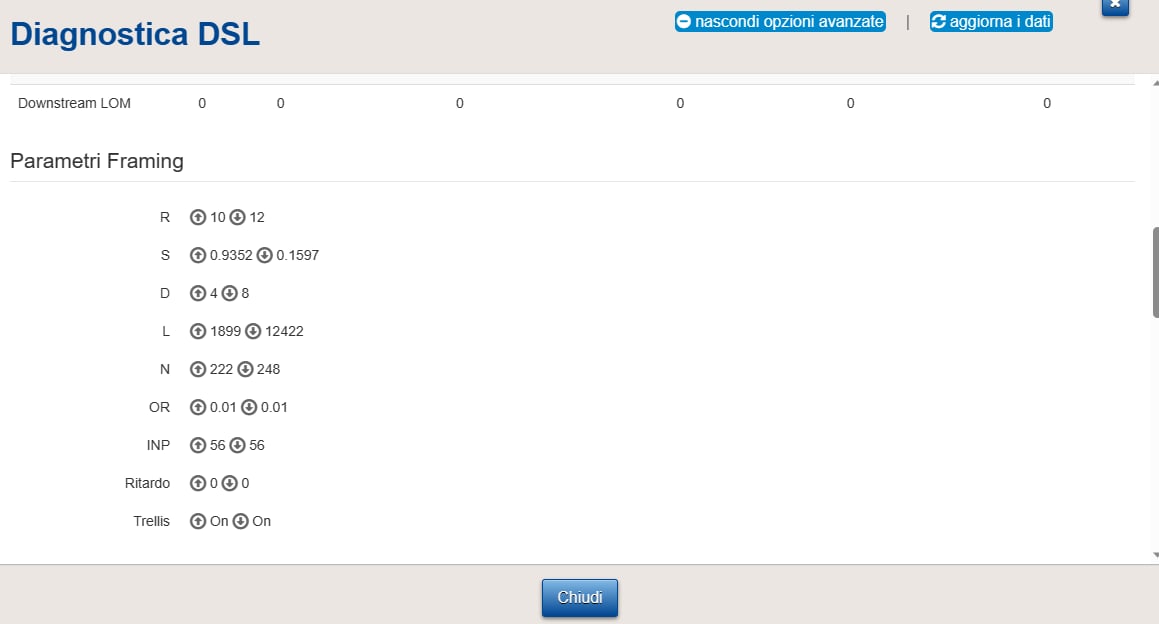Click the Parametri Framing section heading
1159x624 pixels.
(97, 161)
